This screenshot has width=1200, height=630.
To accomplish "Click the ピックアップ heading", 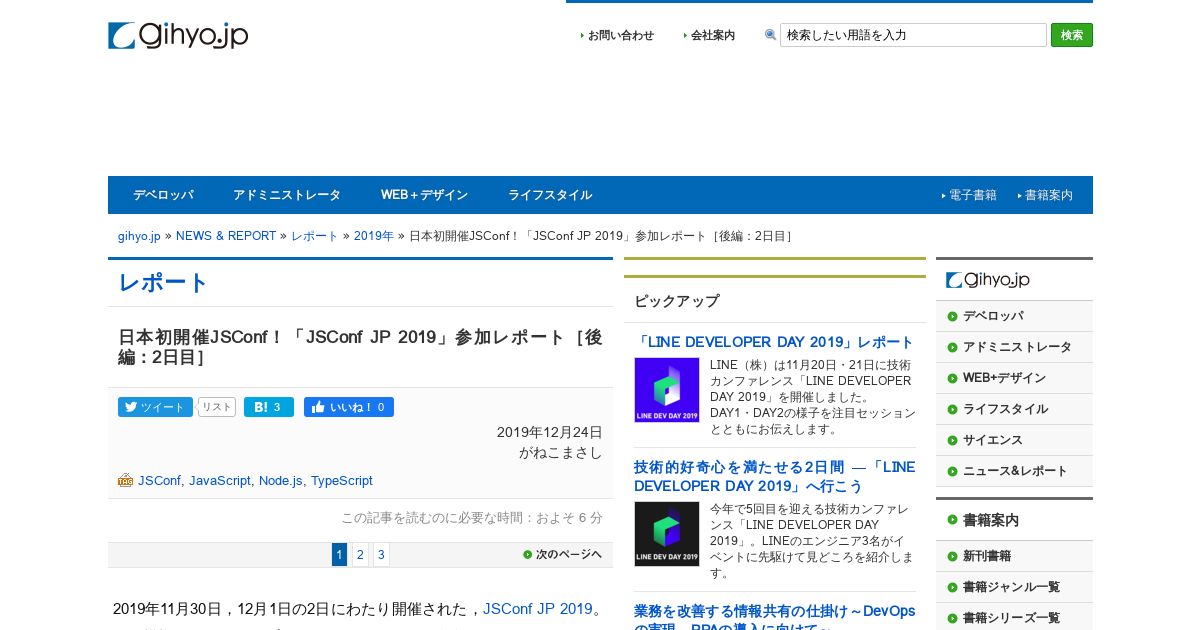I will pyautogui.click(x=676, y=301).
